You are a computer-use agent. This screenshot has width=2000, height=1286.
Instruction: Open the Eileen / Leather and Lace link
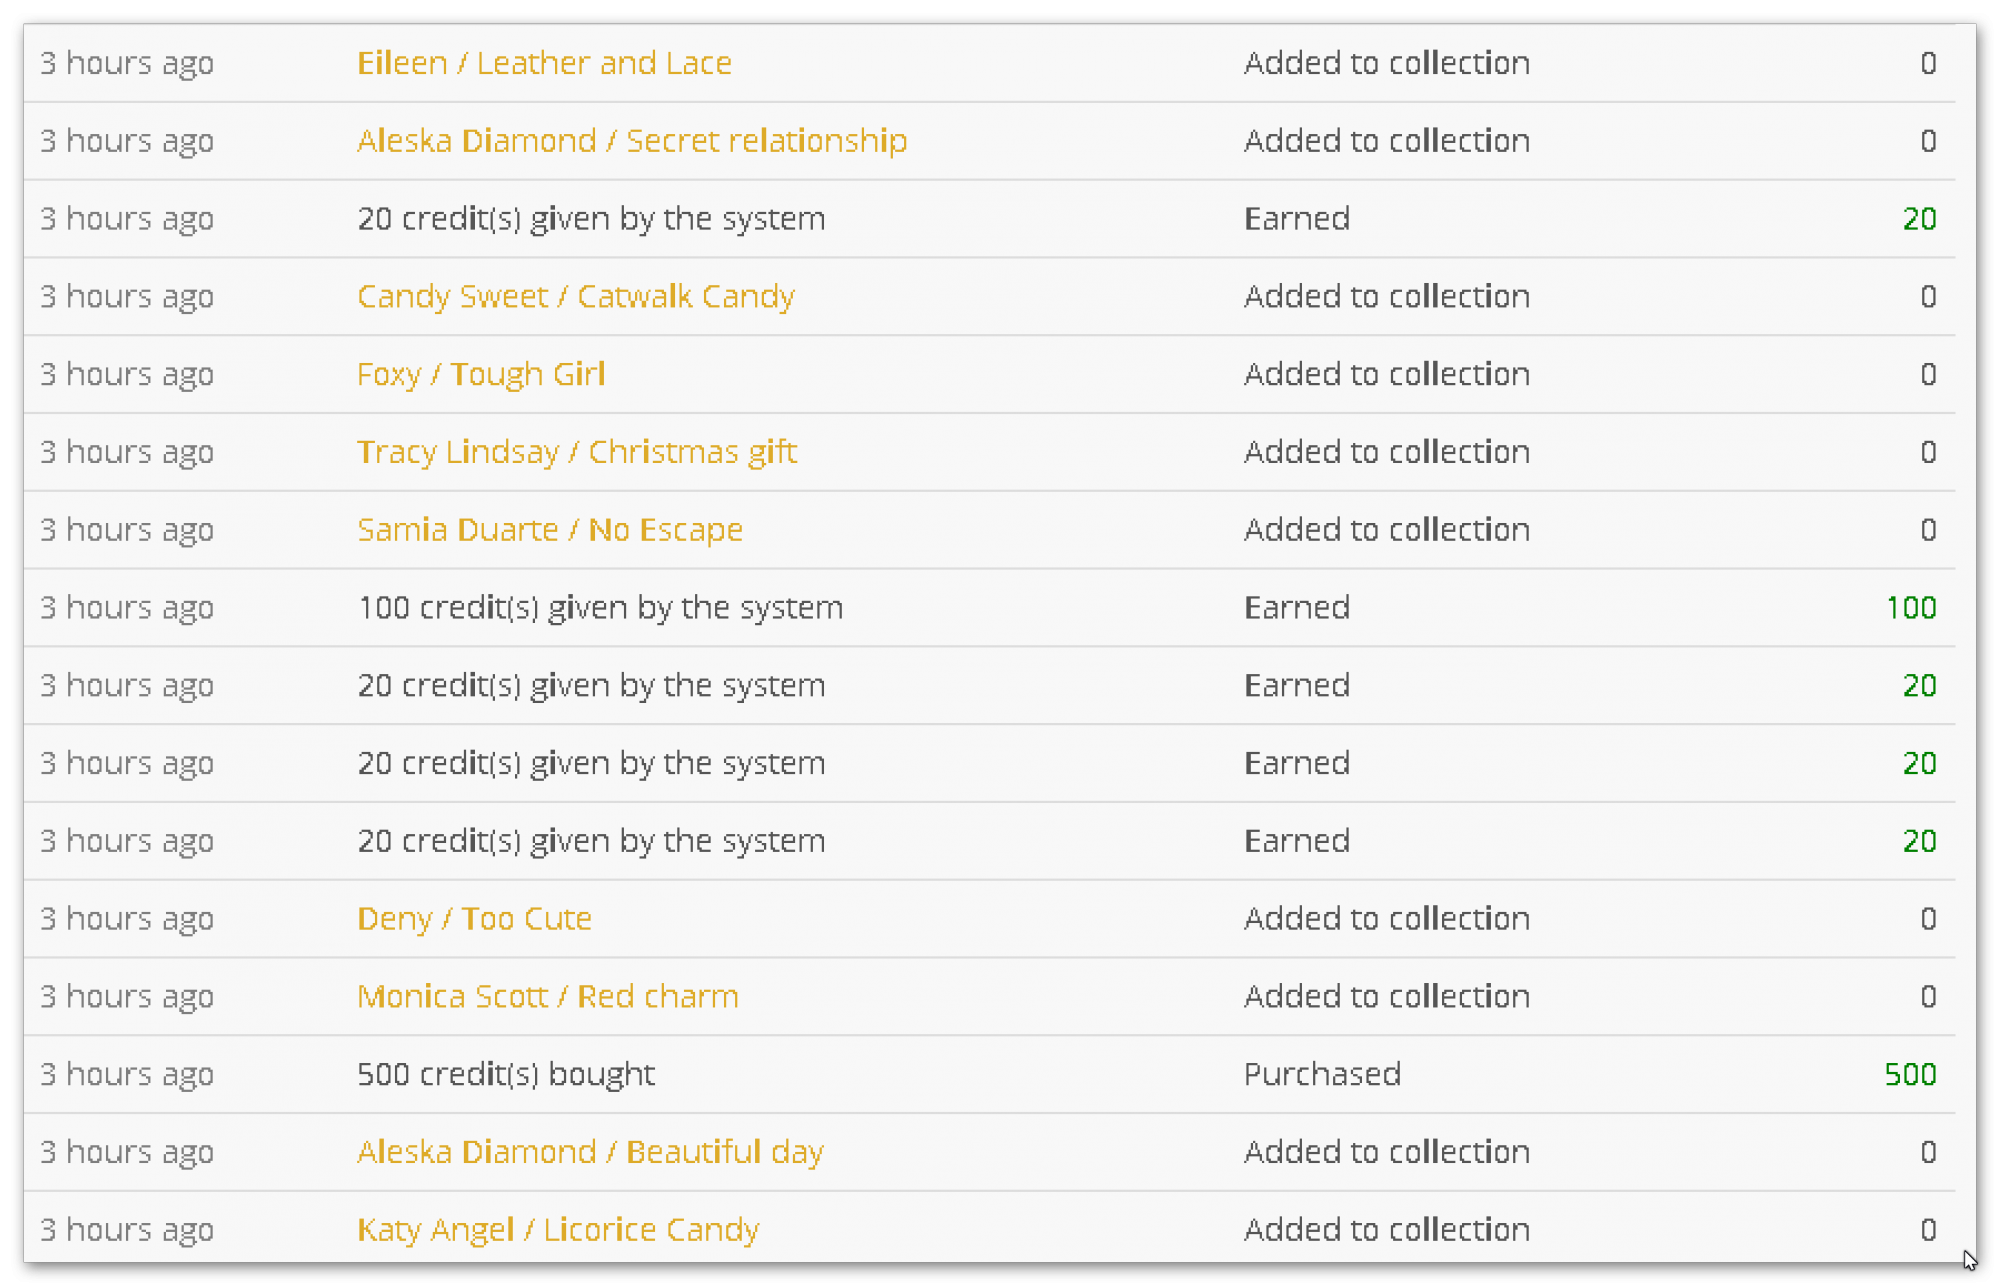(544, 63)
